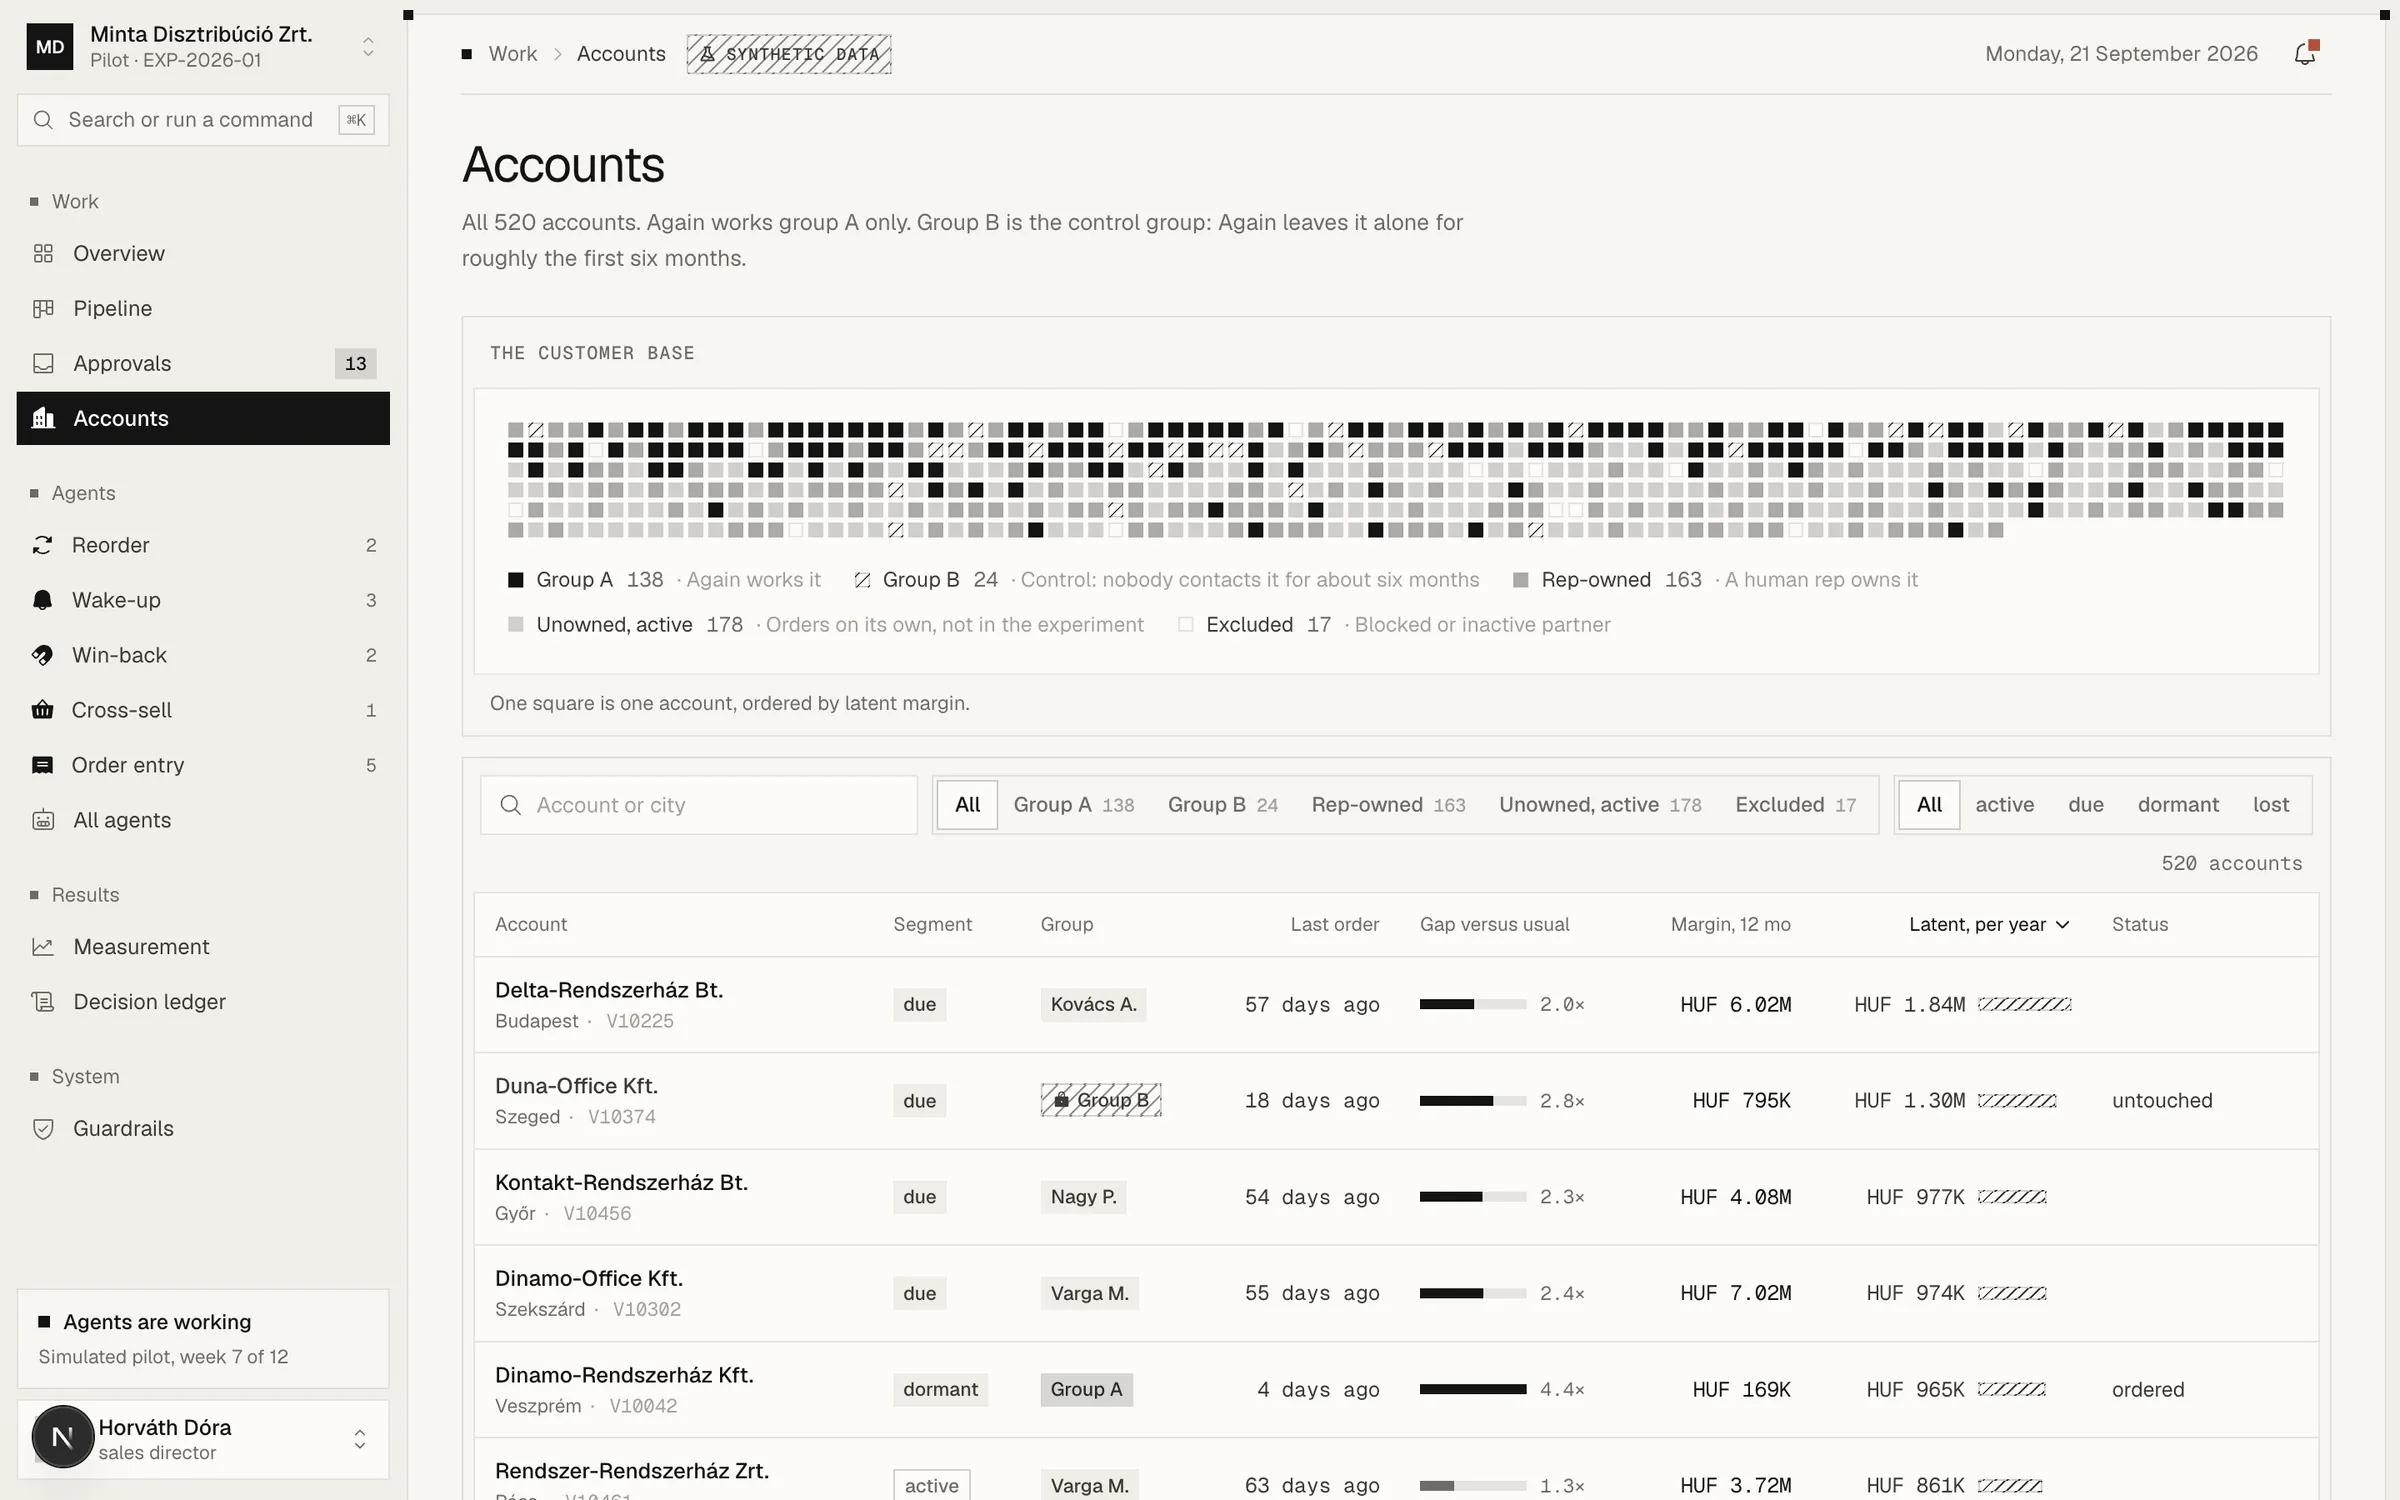
Task: Show Excluded accounts tab
Action: (1795, 805)
